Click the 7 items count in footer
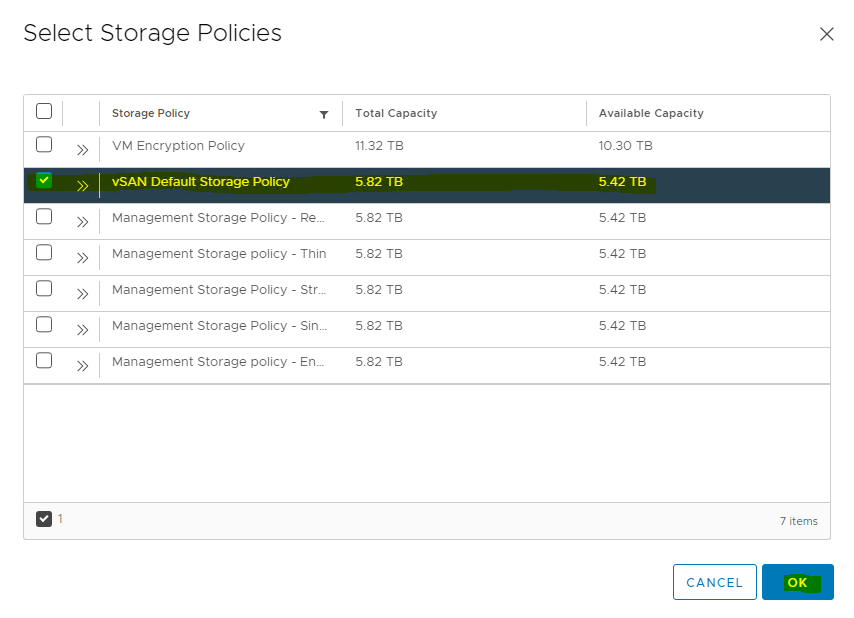The image size is (854, 618). (798, 521)
